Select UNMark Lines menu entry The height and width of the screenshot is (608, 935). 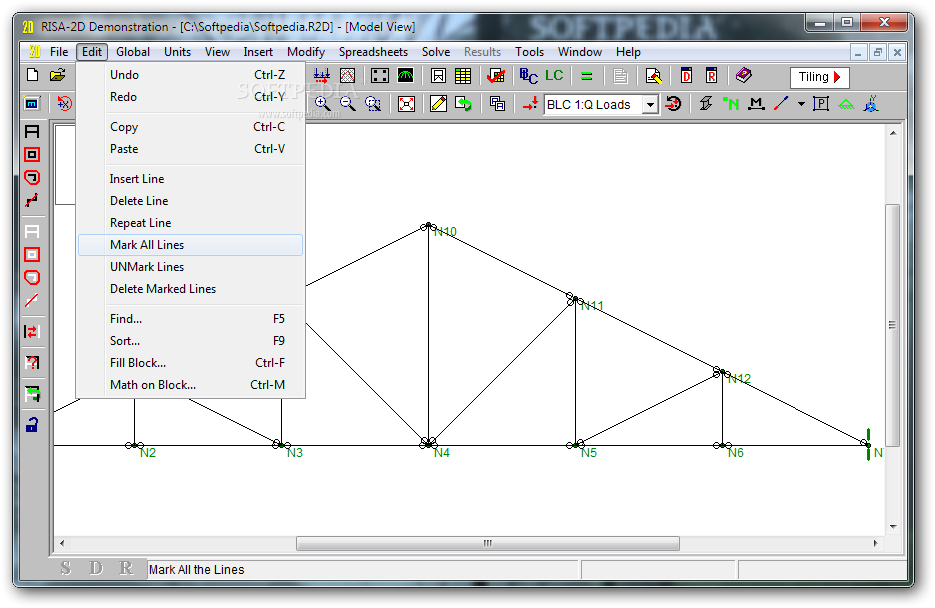(x=190, y=267)
